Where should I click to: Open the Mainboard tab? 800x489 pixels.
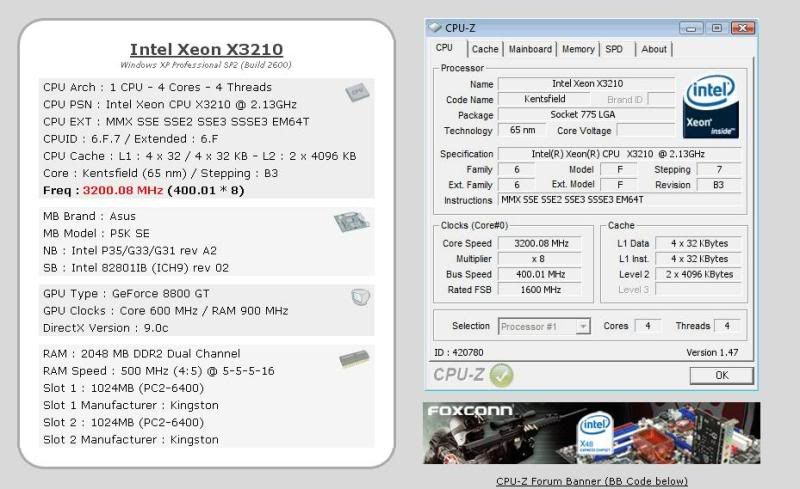coord(530,49)
